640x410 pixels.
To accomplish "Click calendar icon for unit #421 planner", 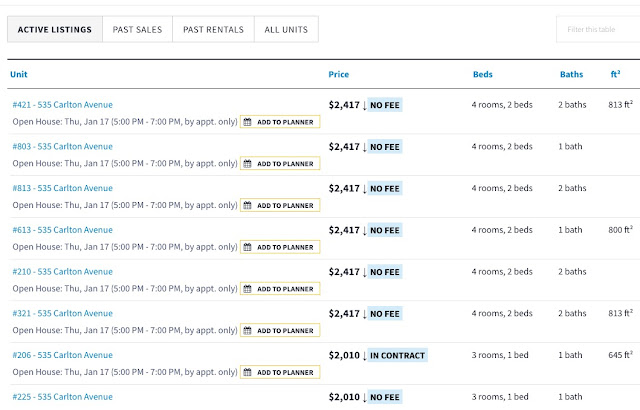I will [x=248, y=122].
